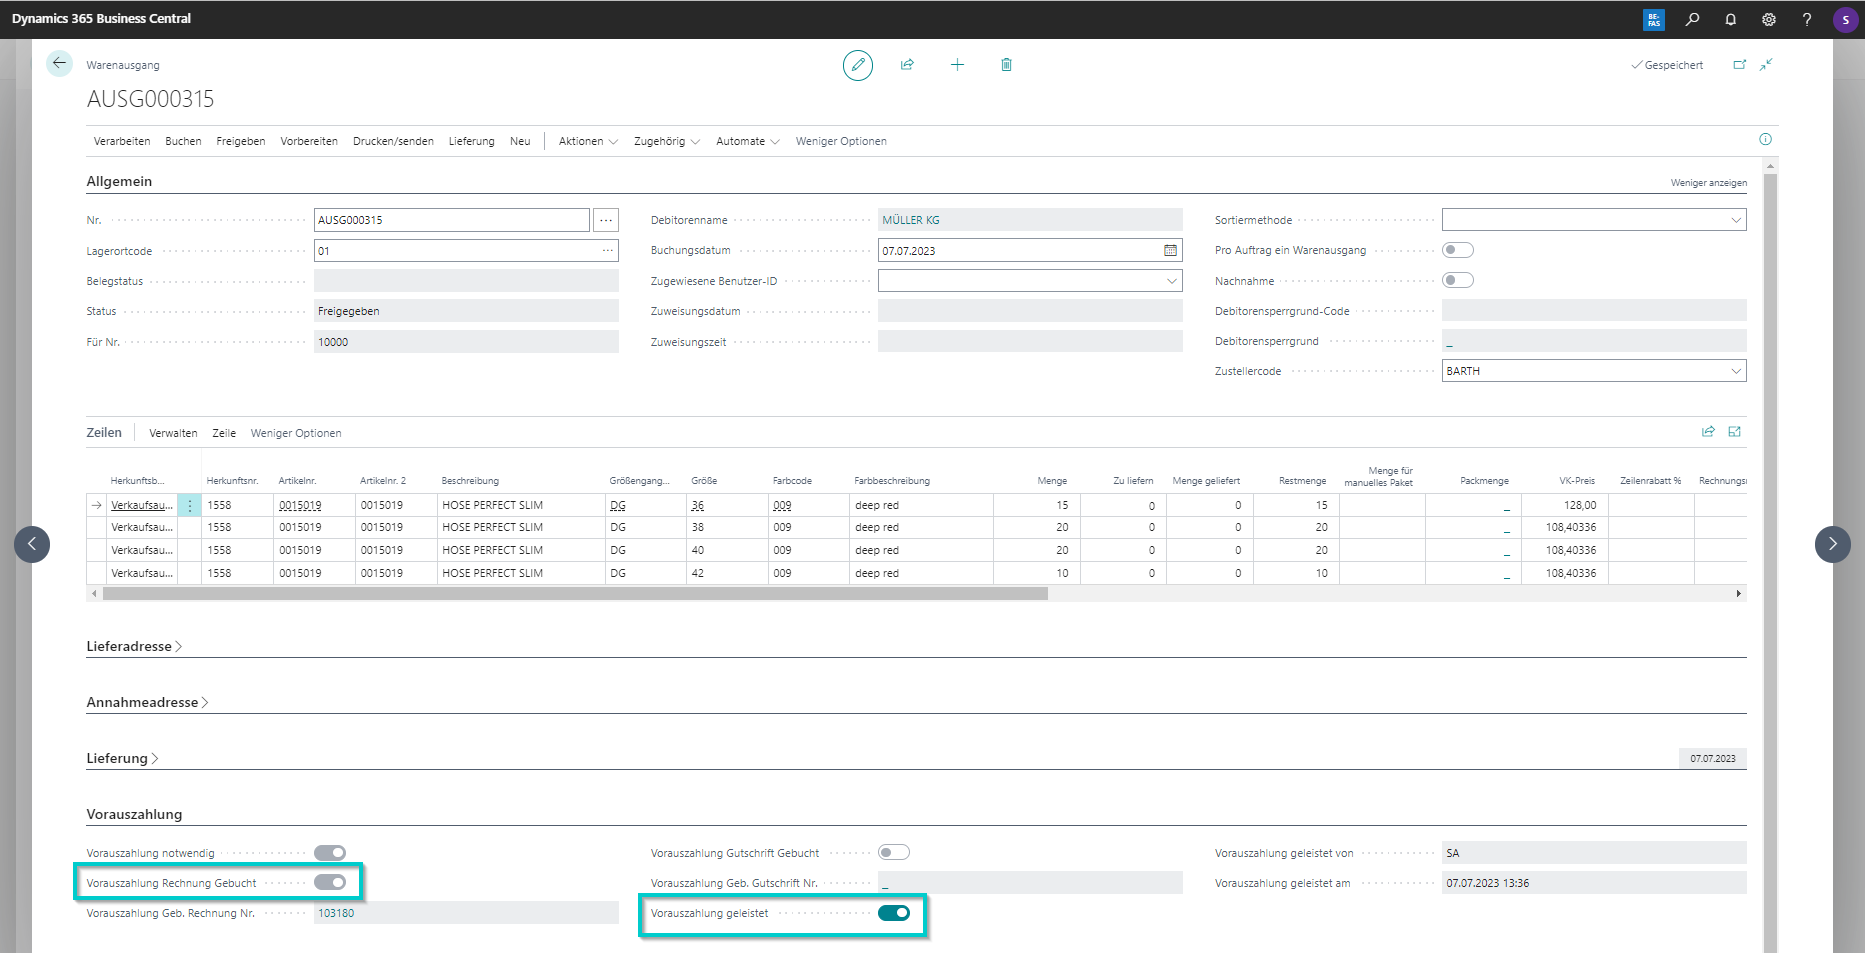Click the share icon in header

click(x=907, y=65)
